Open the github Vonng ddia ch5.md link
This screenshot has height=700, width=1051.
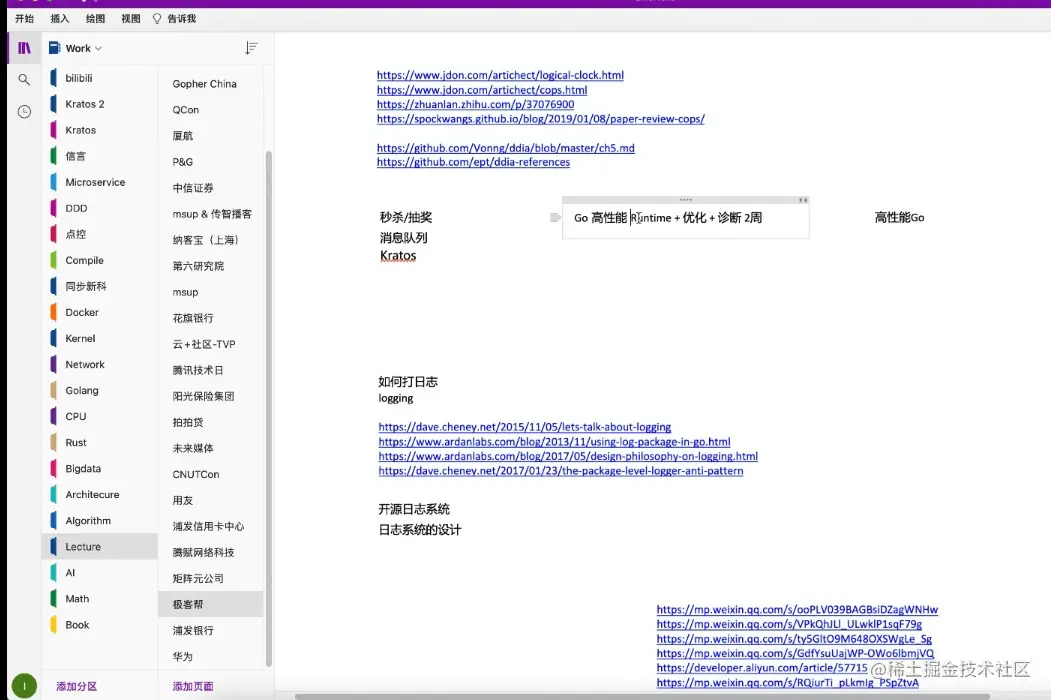tap(505, 148)
